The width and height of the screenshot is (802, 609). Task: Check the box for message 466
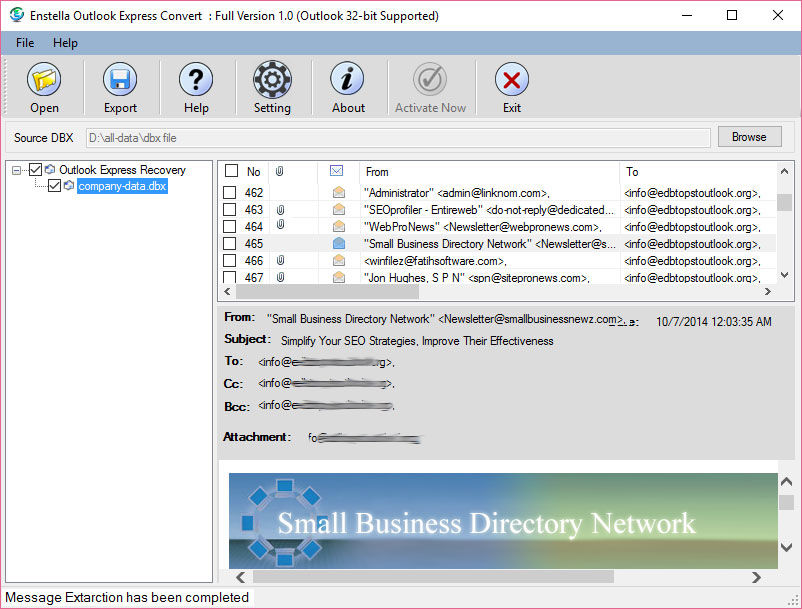(x=230, y=261)
